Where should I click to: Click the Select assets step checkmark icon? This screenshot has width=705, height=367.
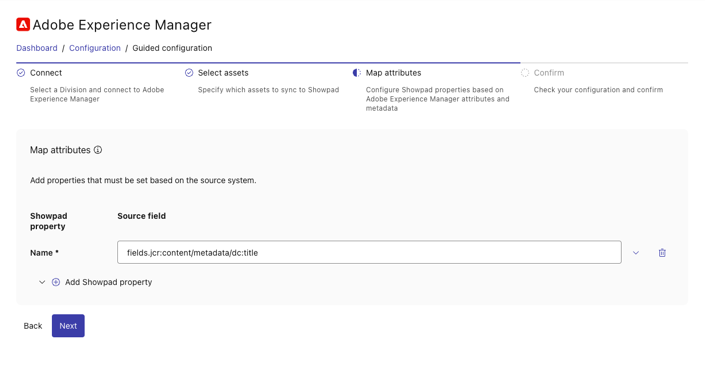coord(189,73)
